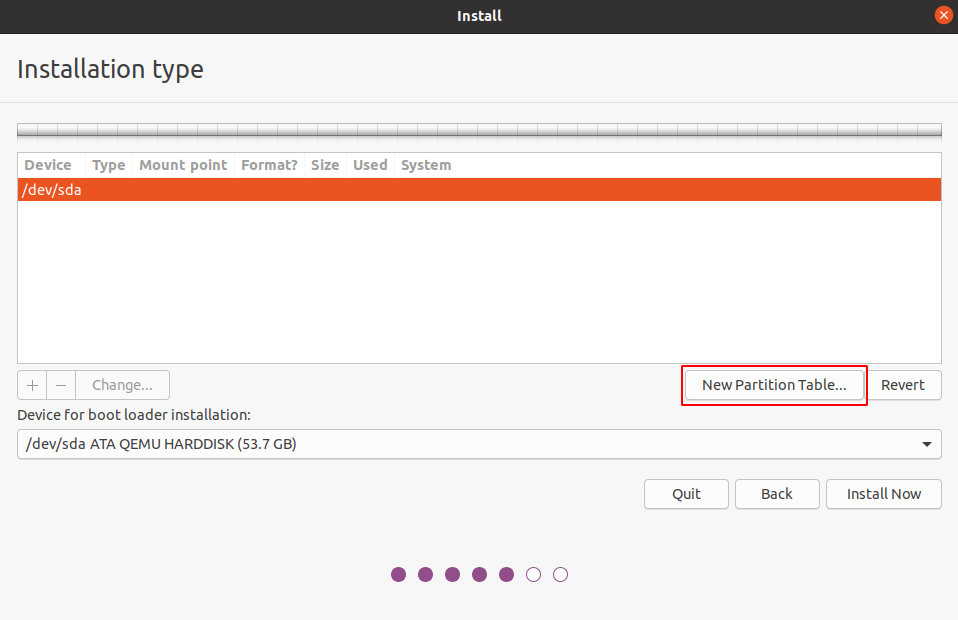Create a New Partition Table
The width and height of the screenshot is (958, 620).
pyautogui.click(x=774, y=385)
